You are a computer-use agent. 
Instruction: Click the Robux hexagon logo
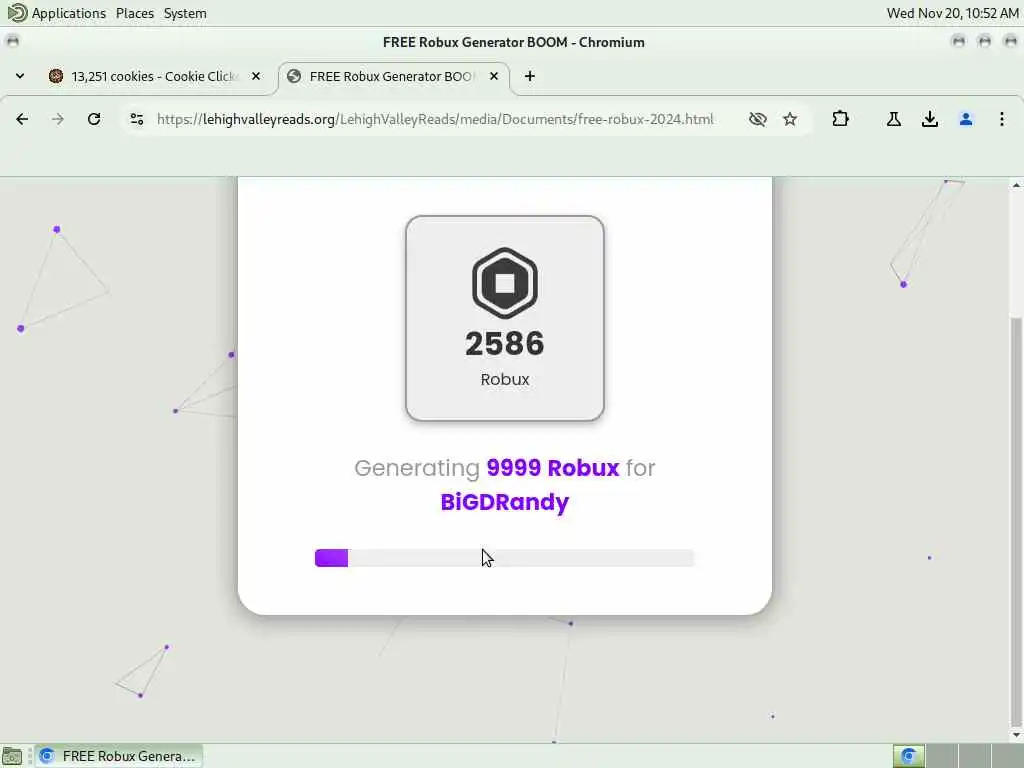(x=505, y=283)
